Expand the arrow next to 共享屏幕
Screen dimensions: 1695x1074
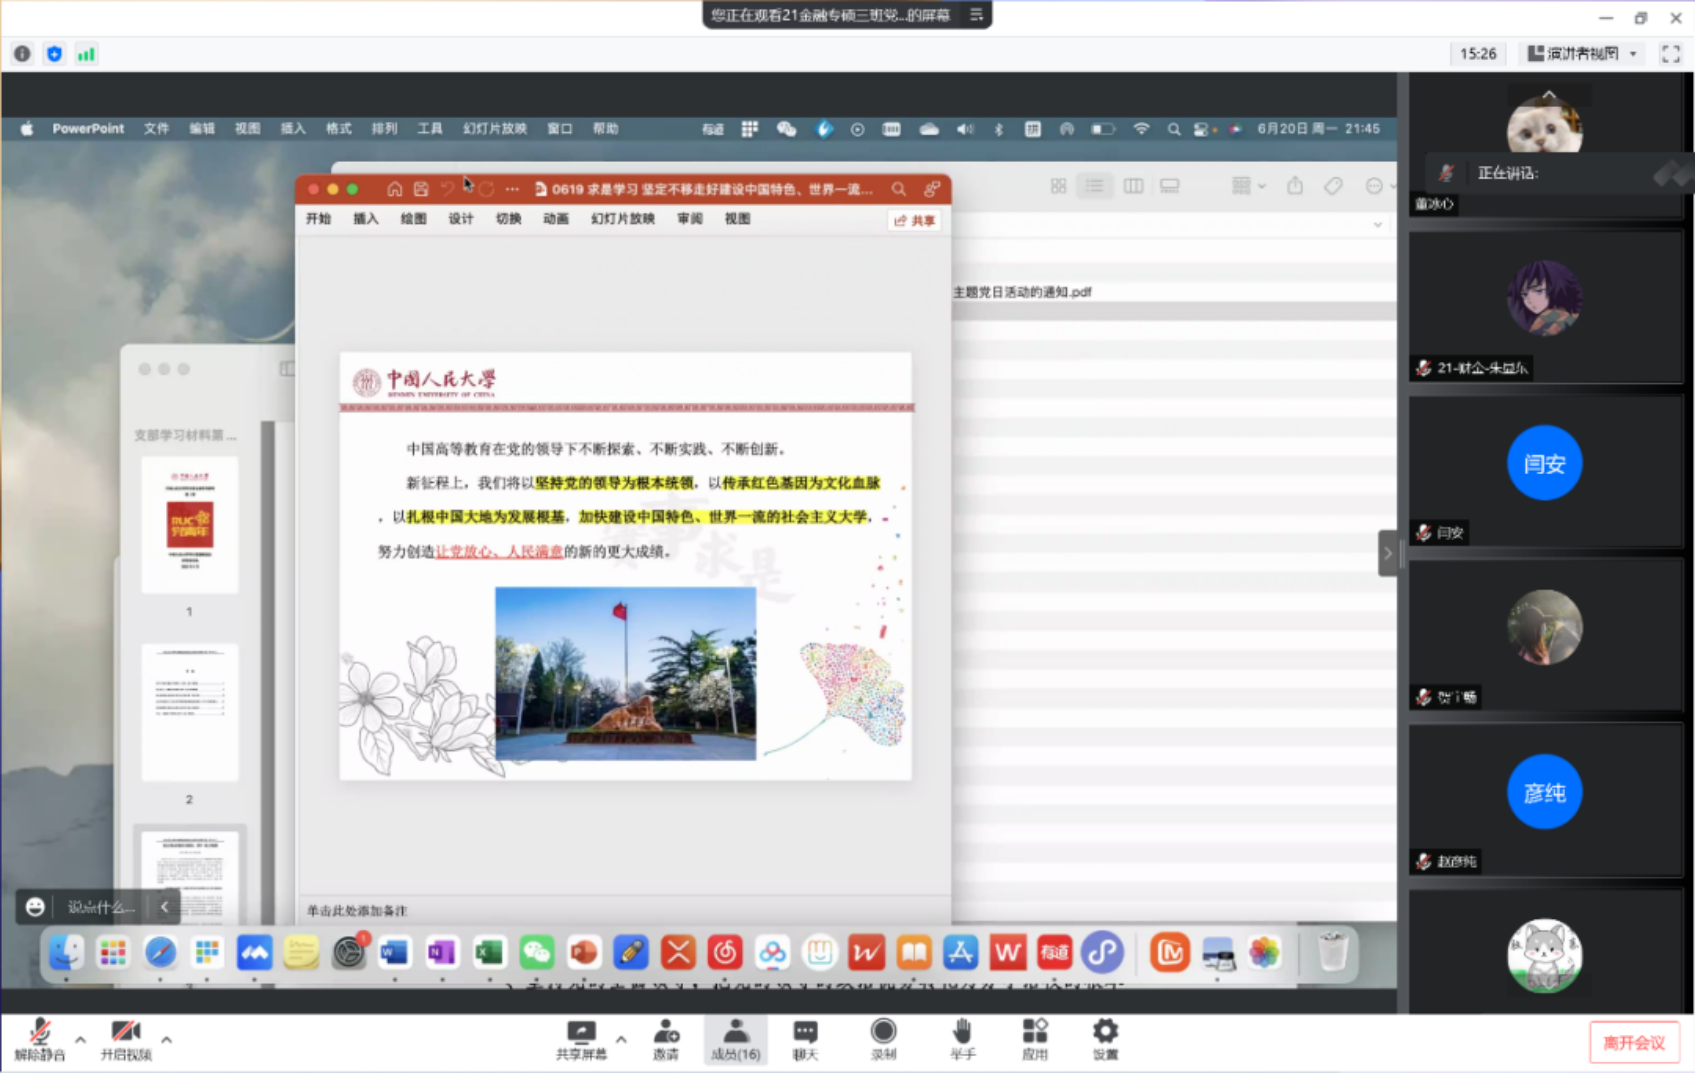coord(621,1040)
